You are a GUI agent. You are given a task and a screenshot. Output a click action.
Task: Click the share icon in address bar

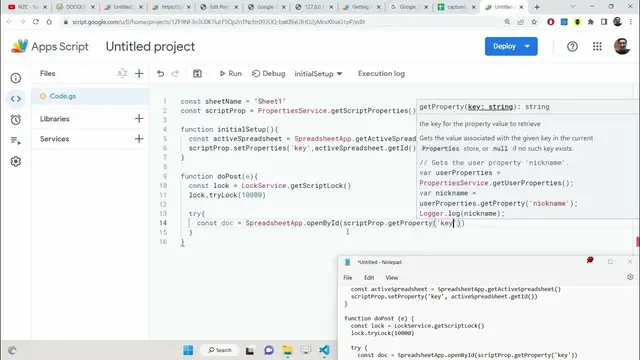coord(520,22)
